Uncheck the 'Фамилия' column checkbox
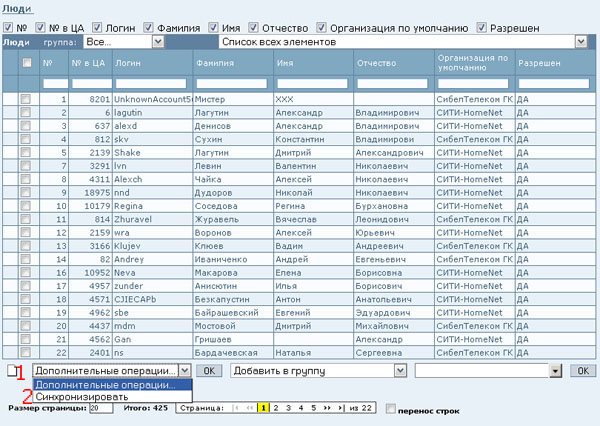Viewport: 600px width, 426px height. click(x=156, y=26)
